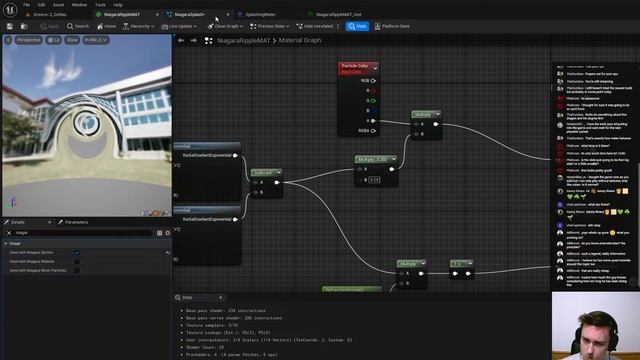The width and height of the screenshot is (640, 360).
Task: Click the Subtract node output pin
Action: pos(277,182)
